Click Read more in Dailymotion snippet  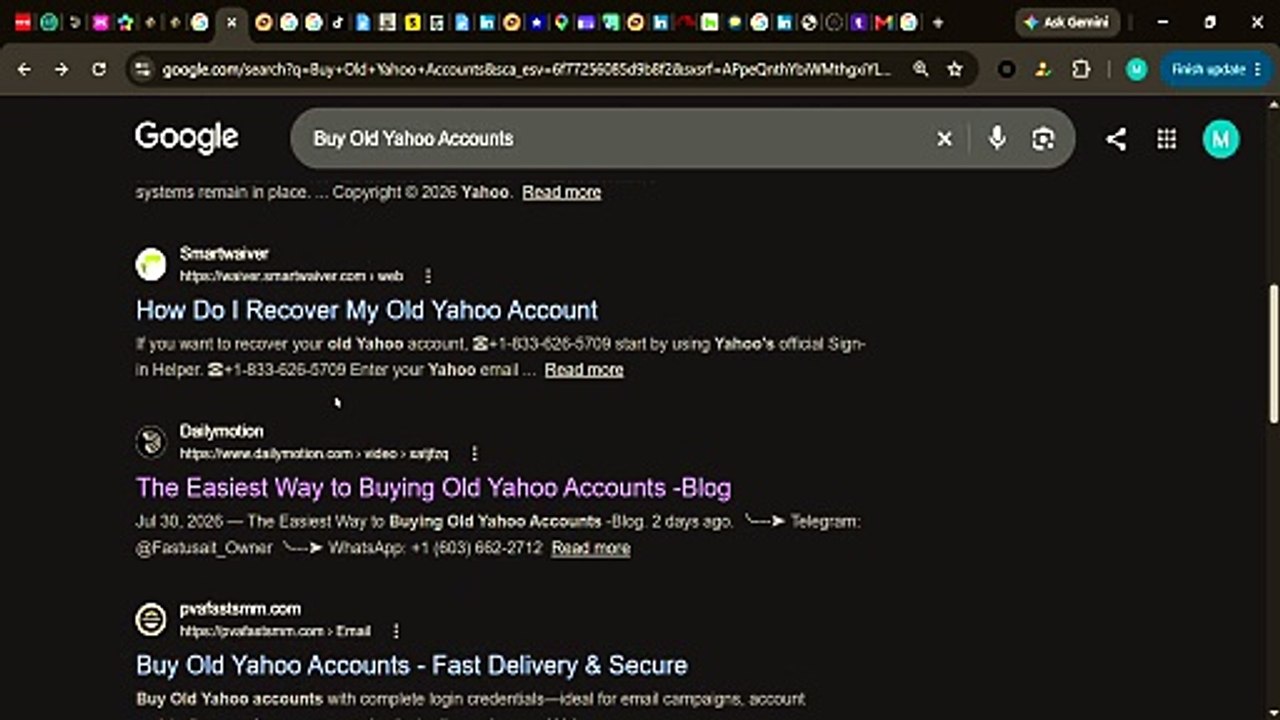[x=591, y=548]
